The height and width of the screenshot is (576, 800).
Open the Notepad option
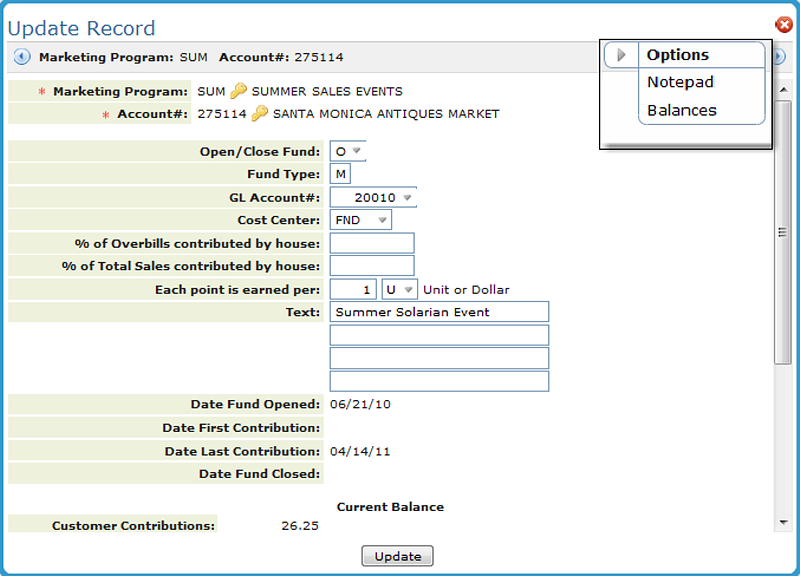[680, 82]
